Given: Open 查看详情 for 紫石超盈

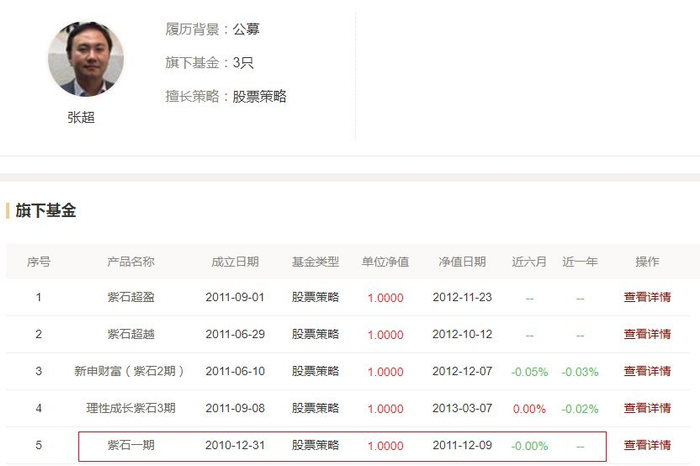Looking at the screenshot, I should (647, 297).
